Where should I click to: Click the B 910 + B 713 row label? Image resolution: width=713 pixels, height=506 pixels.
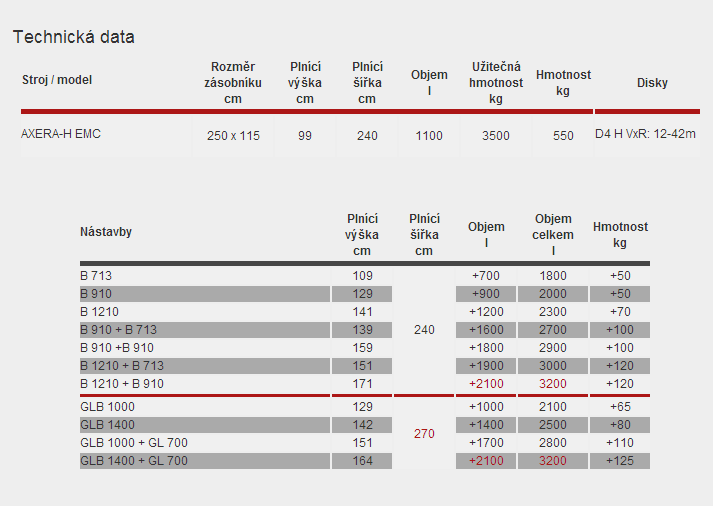pos(118,330)
